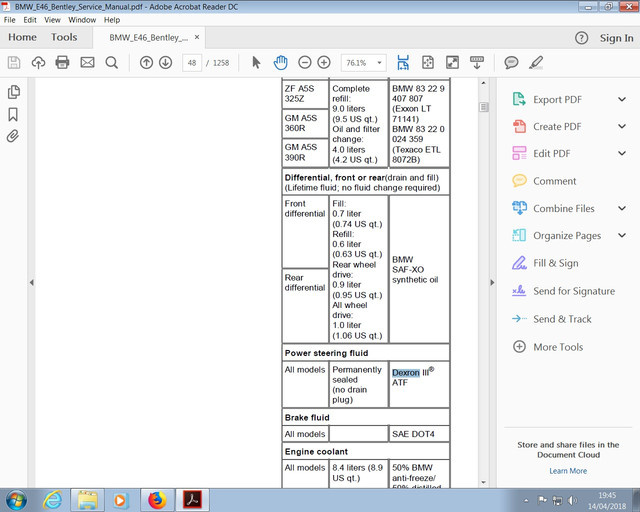Click the Save file icon
640x512 pixels.
coord(14,62)
